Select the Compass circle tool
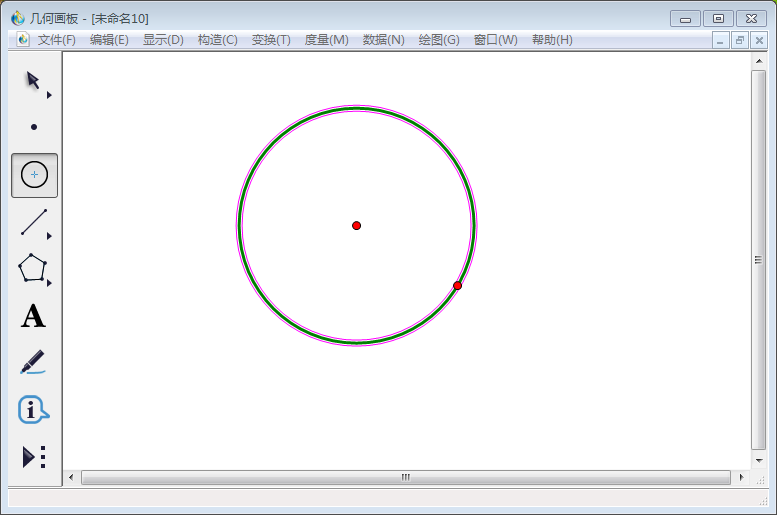Viewport: 777px width, 515px height. (34, 175)
